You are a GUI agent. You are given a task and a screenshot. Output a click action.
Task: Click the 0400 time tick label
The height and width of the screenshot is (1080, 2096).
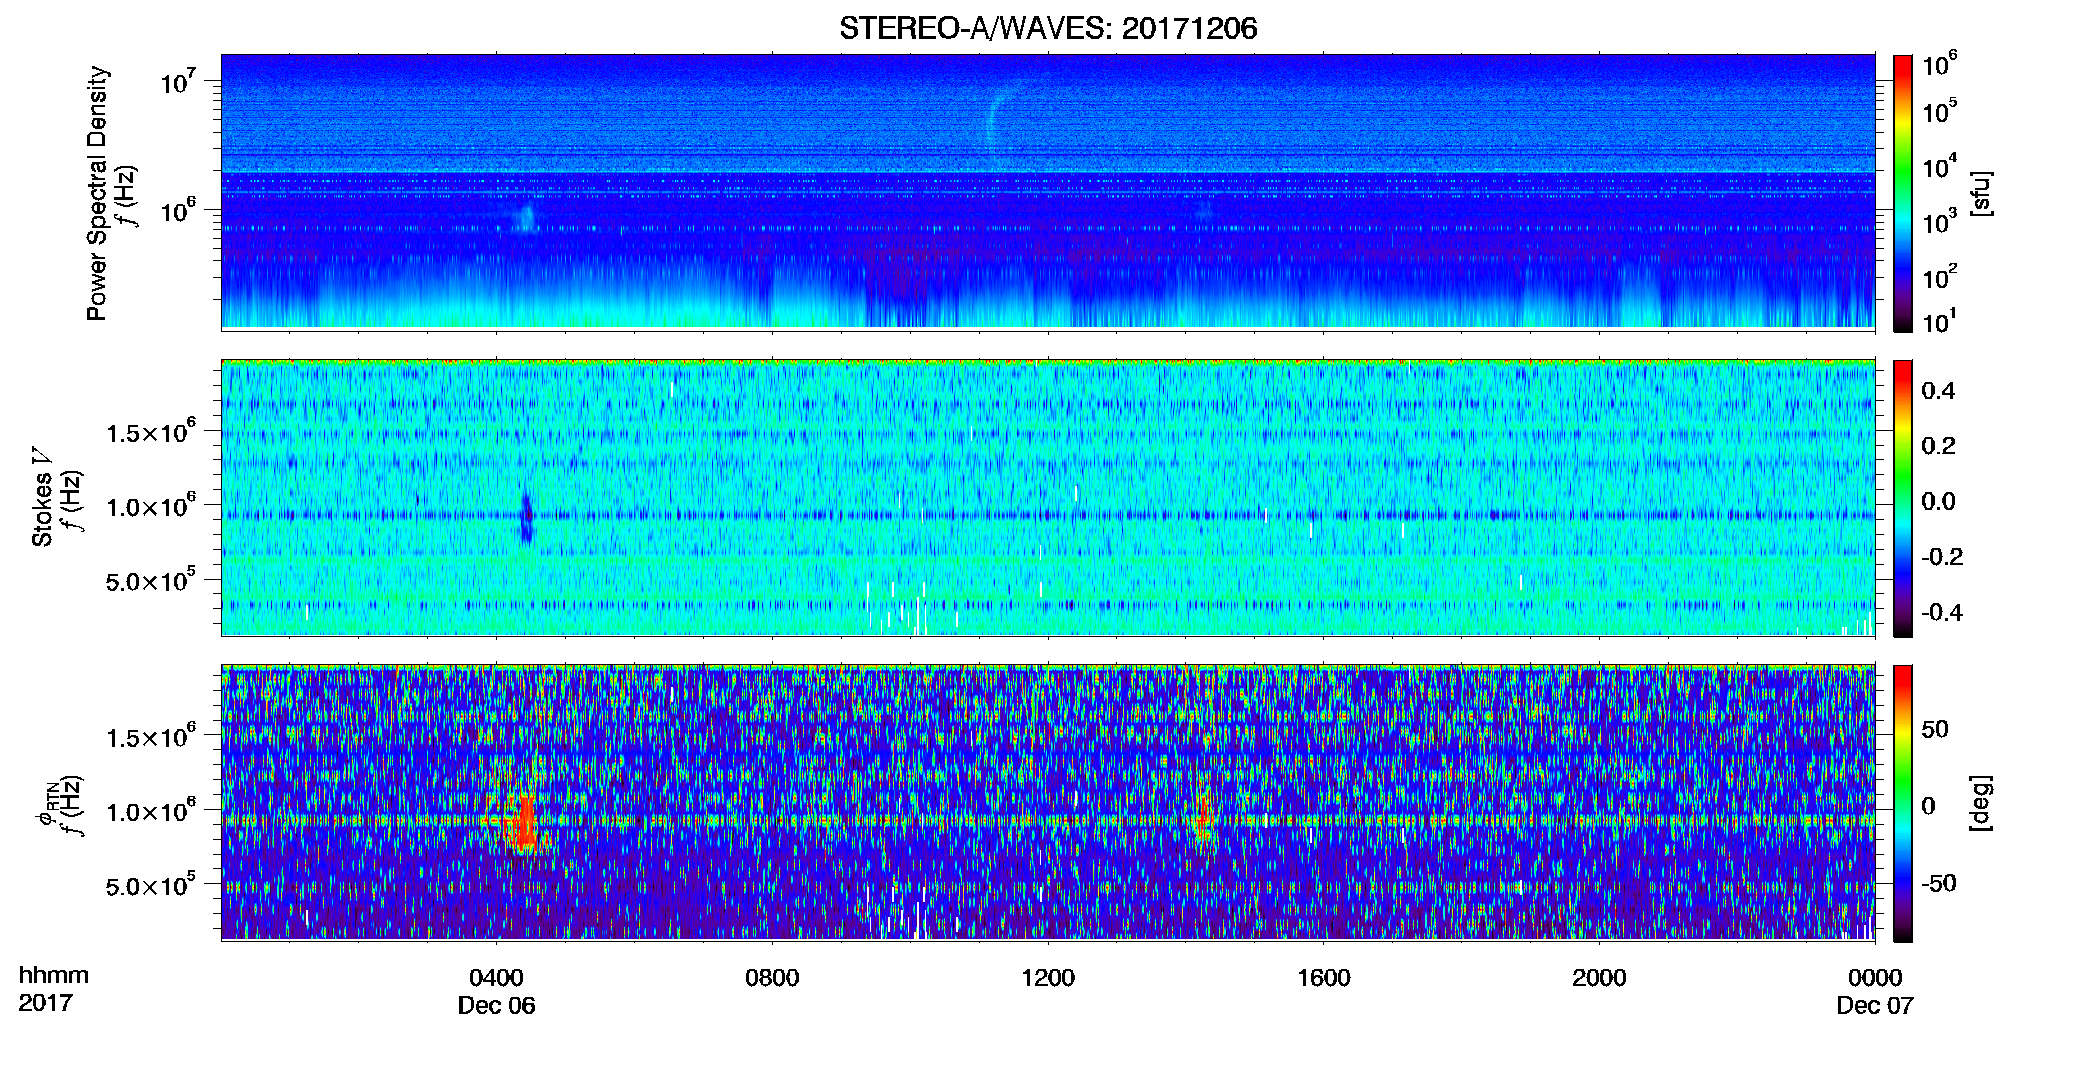coord(496,978)
